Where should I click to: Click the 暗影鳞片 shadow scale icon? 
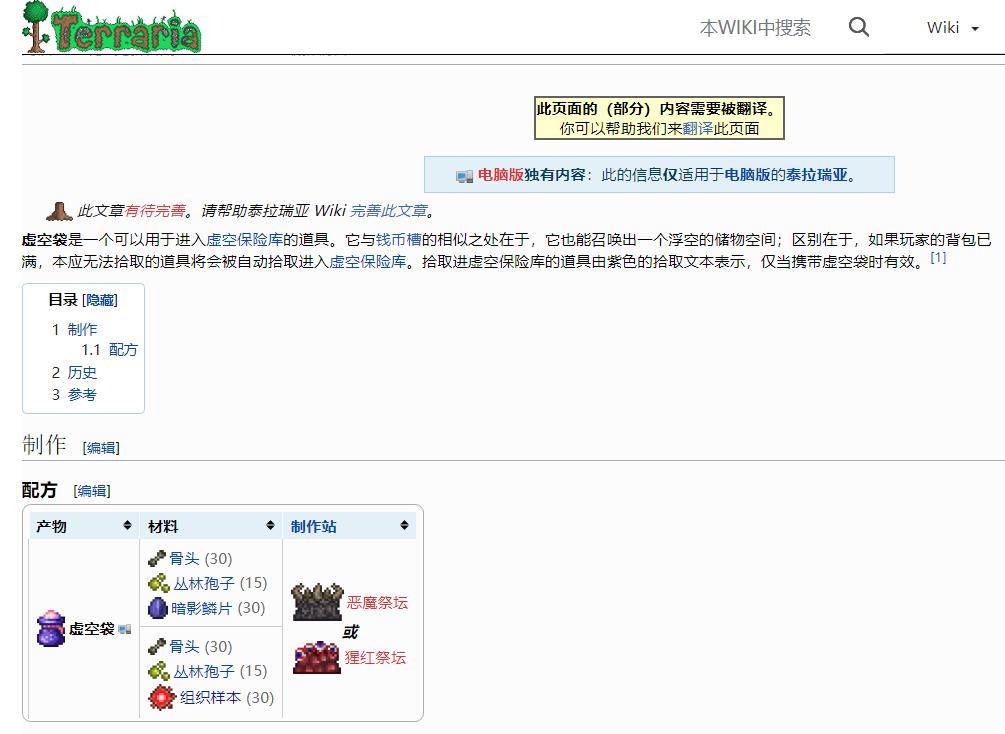point(158,608)
